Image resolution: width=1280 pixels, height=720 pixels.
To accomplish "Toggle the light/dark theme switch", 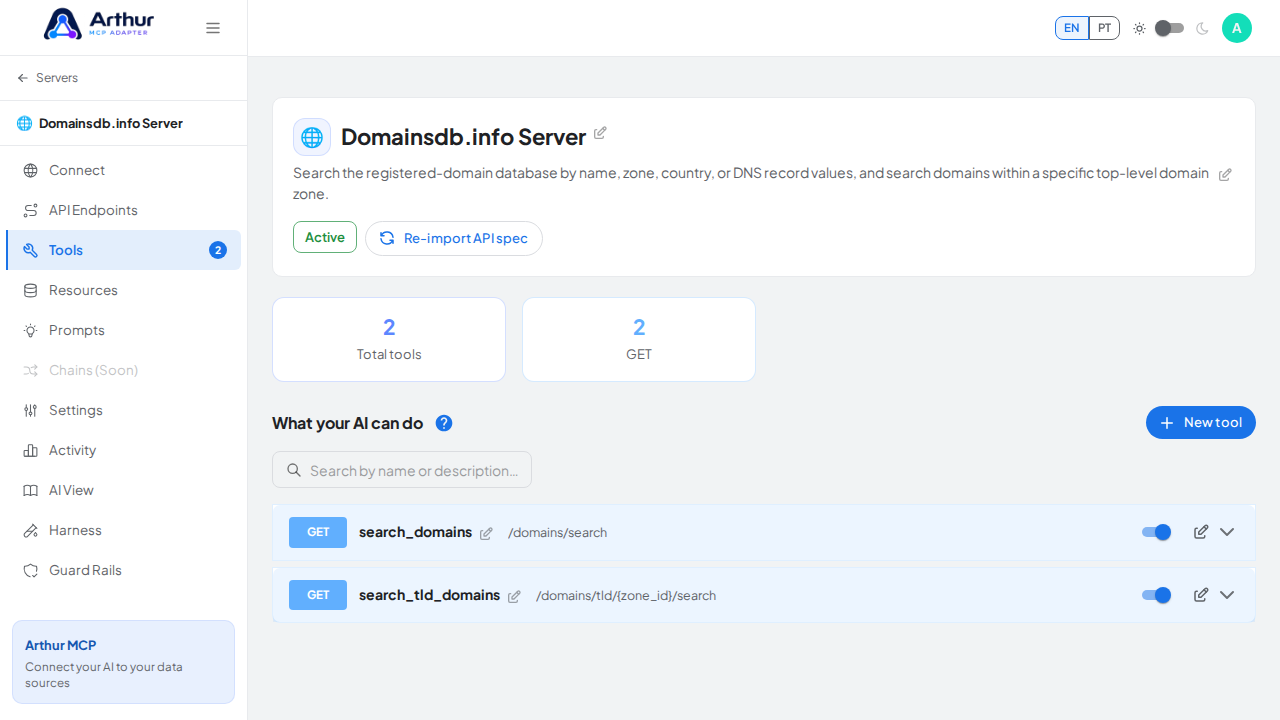I will 1169,28.
